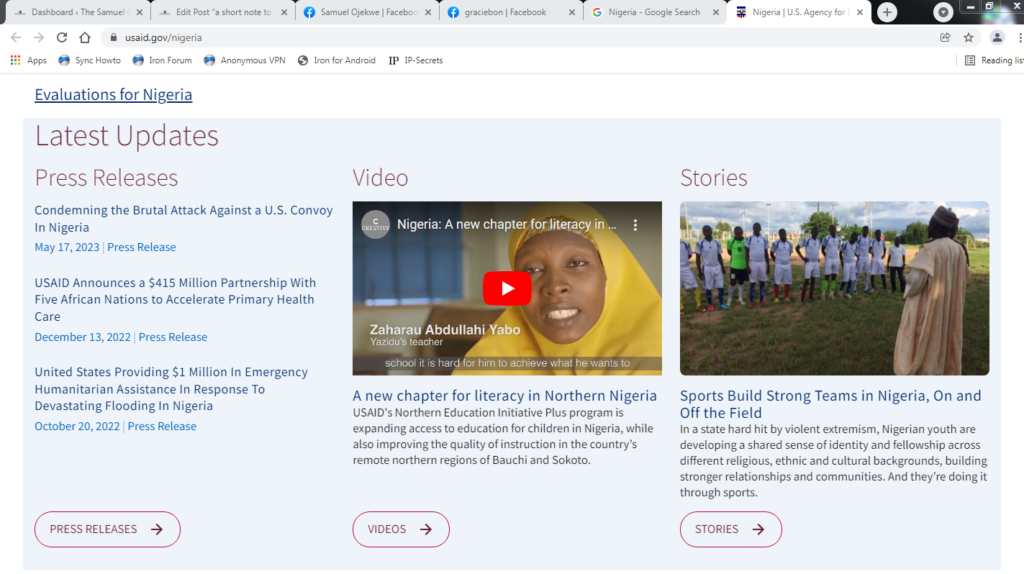Viewport: 1024px width, 574px height.
Task: Close the Nigeria USAID tab
Action: pyautogui.click(x=859, y=12)
